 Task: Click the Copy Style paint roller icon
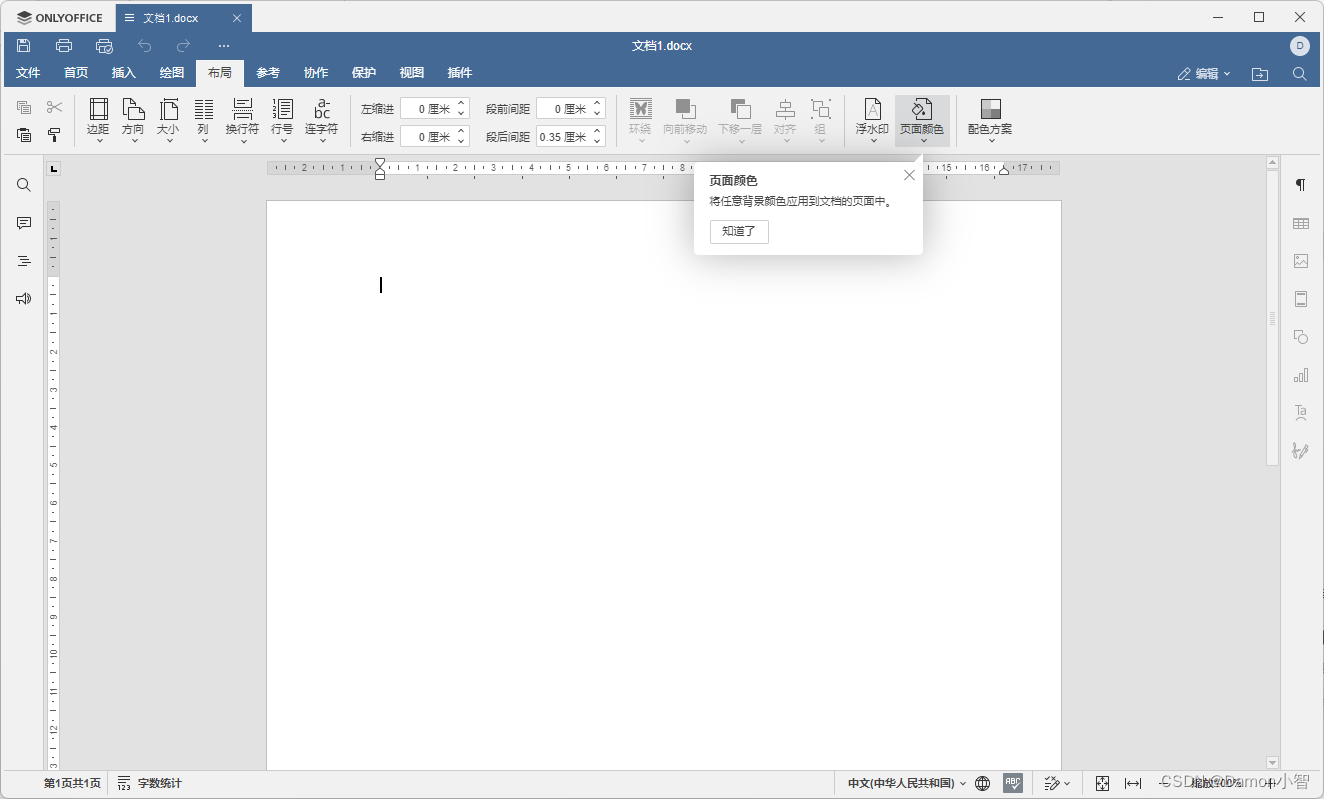(55, 135)
